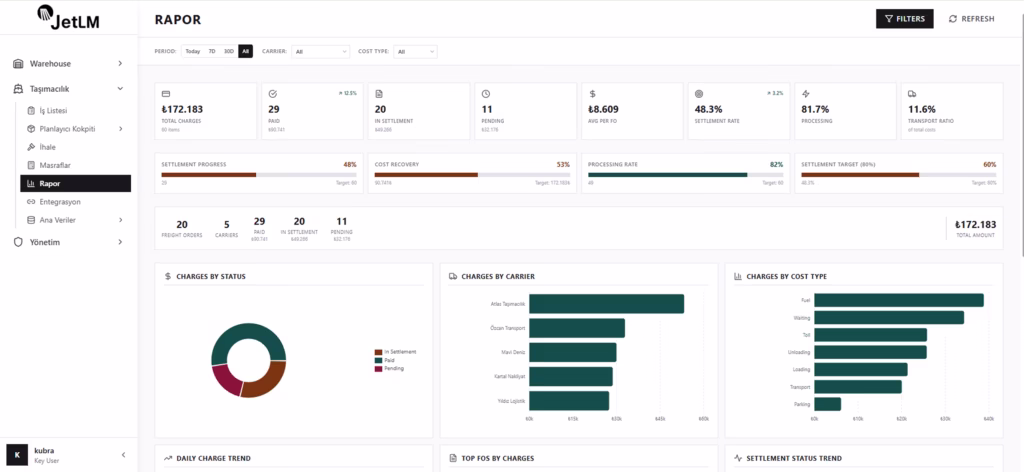The height and width of the screenshot is (472, 1024).
Task: Click the truck icon on Transport Ratio card
Action: coord(912,93)
